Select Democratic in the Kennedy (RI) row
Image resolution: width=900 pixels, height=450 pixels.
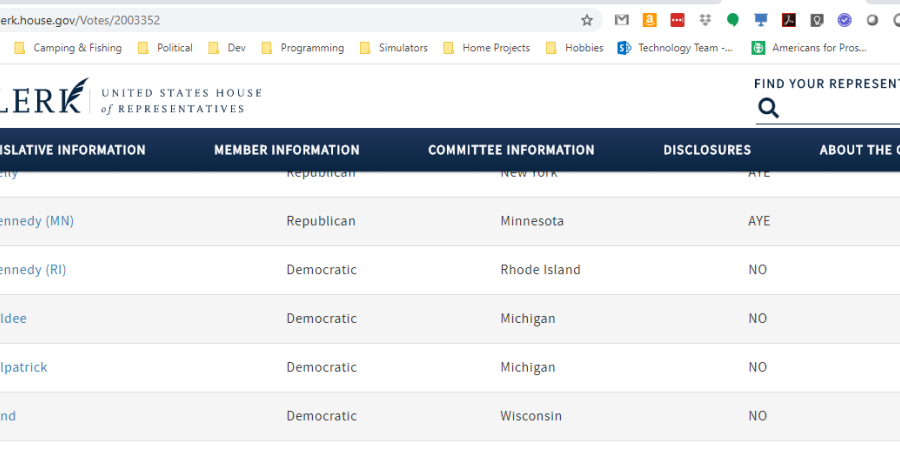[321, 270]
